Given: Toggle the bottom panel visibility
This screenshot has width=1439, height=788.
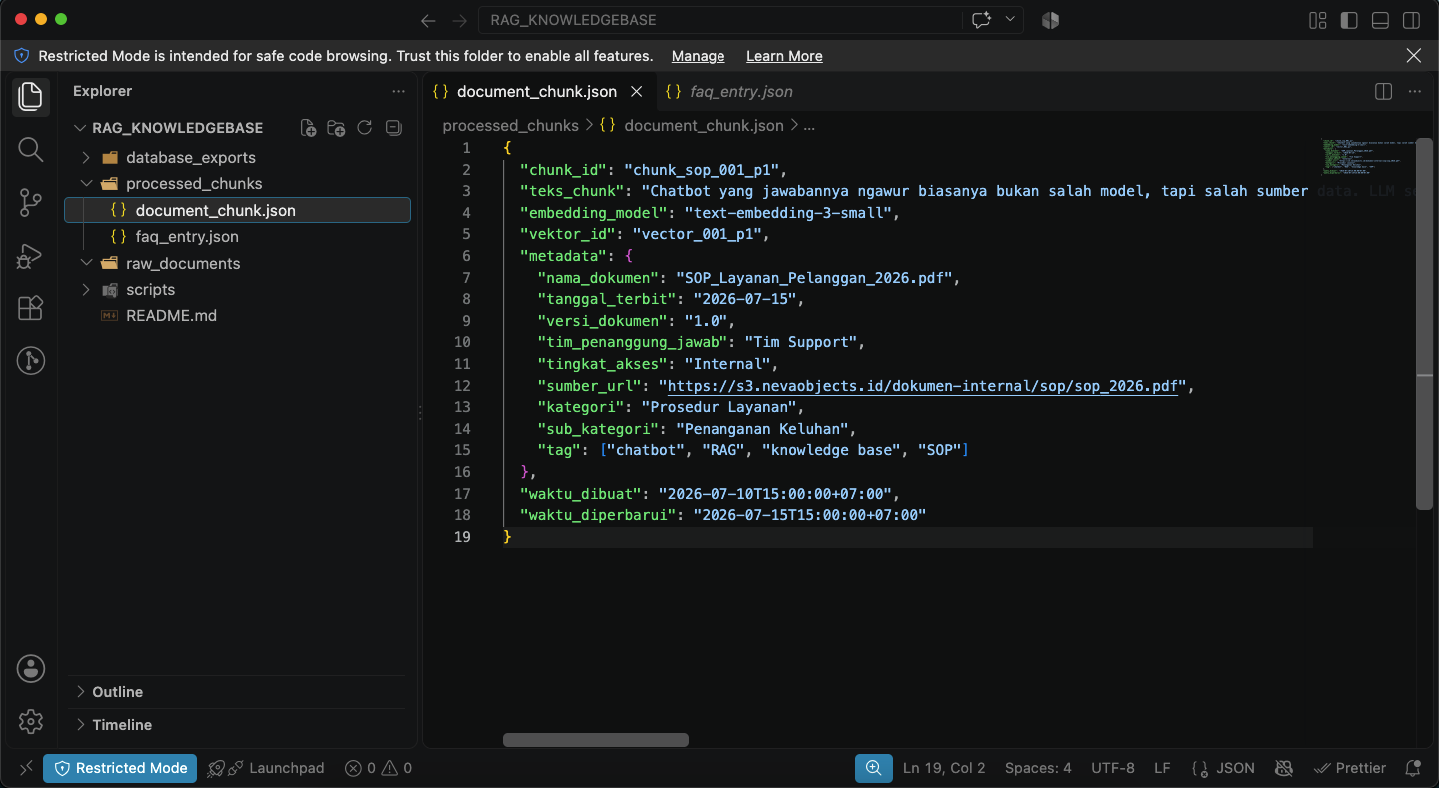Looking at the screenshot, I should pyautogui.click(x=1380, y=20).
